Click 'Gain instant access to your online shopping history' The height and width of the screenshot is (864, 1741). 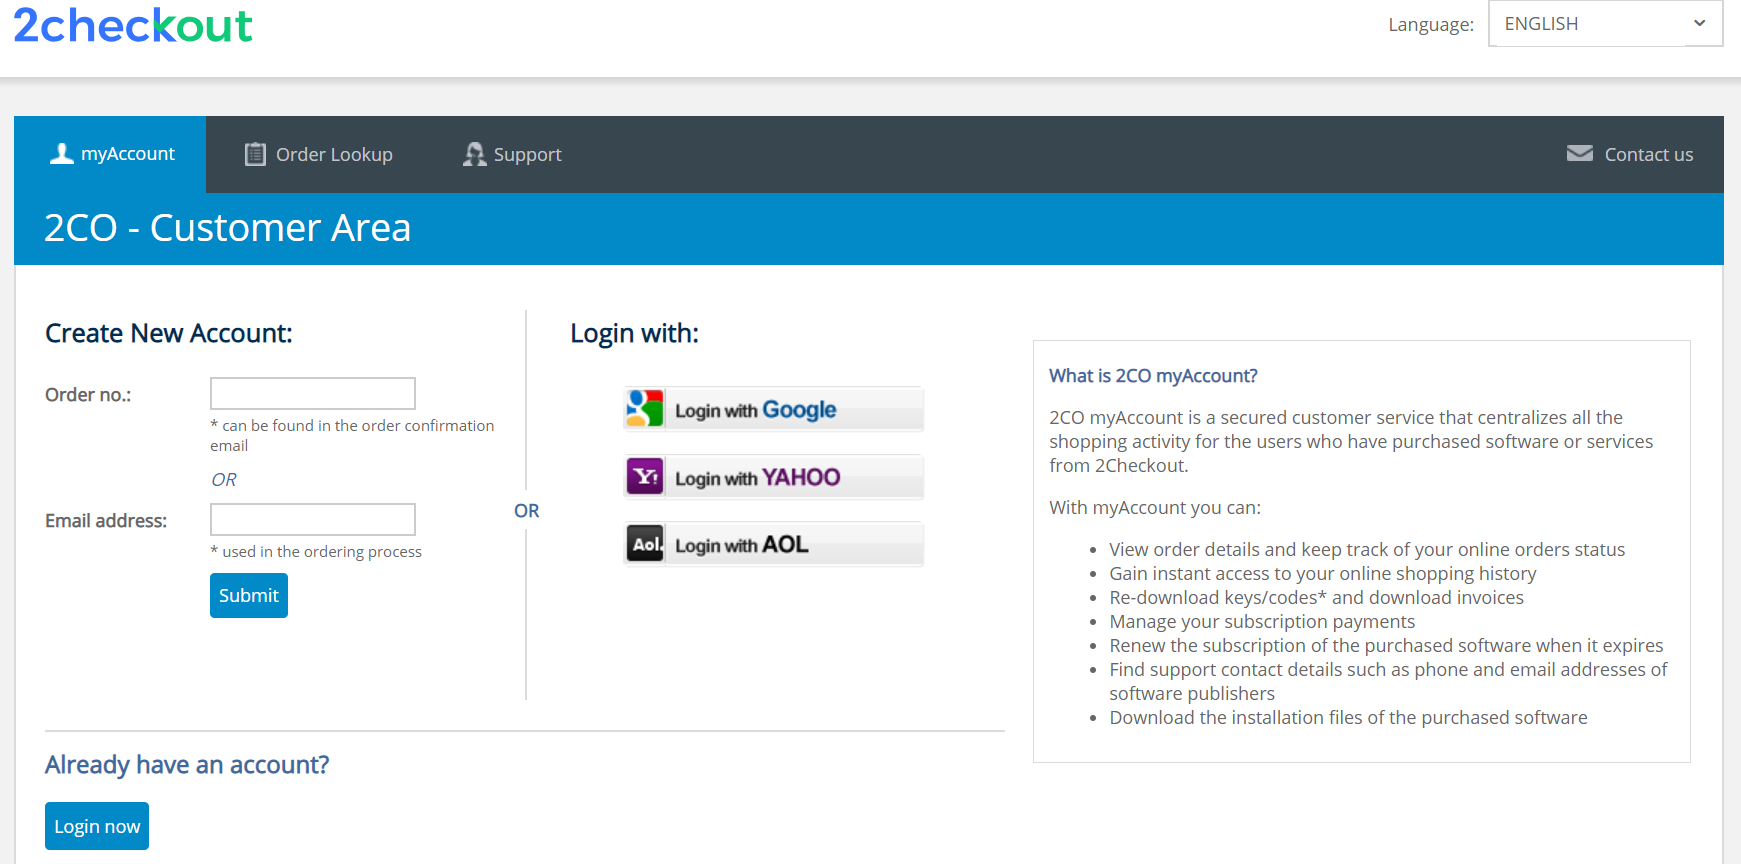[x=1323, y=574]
